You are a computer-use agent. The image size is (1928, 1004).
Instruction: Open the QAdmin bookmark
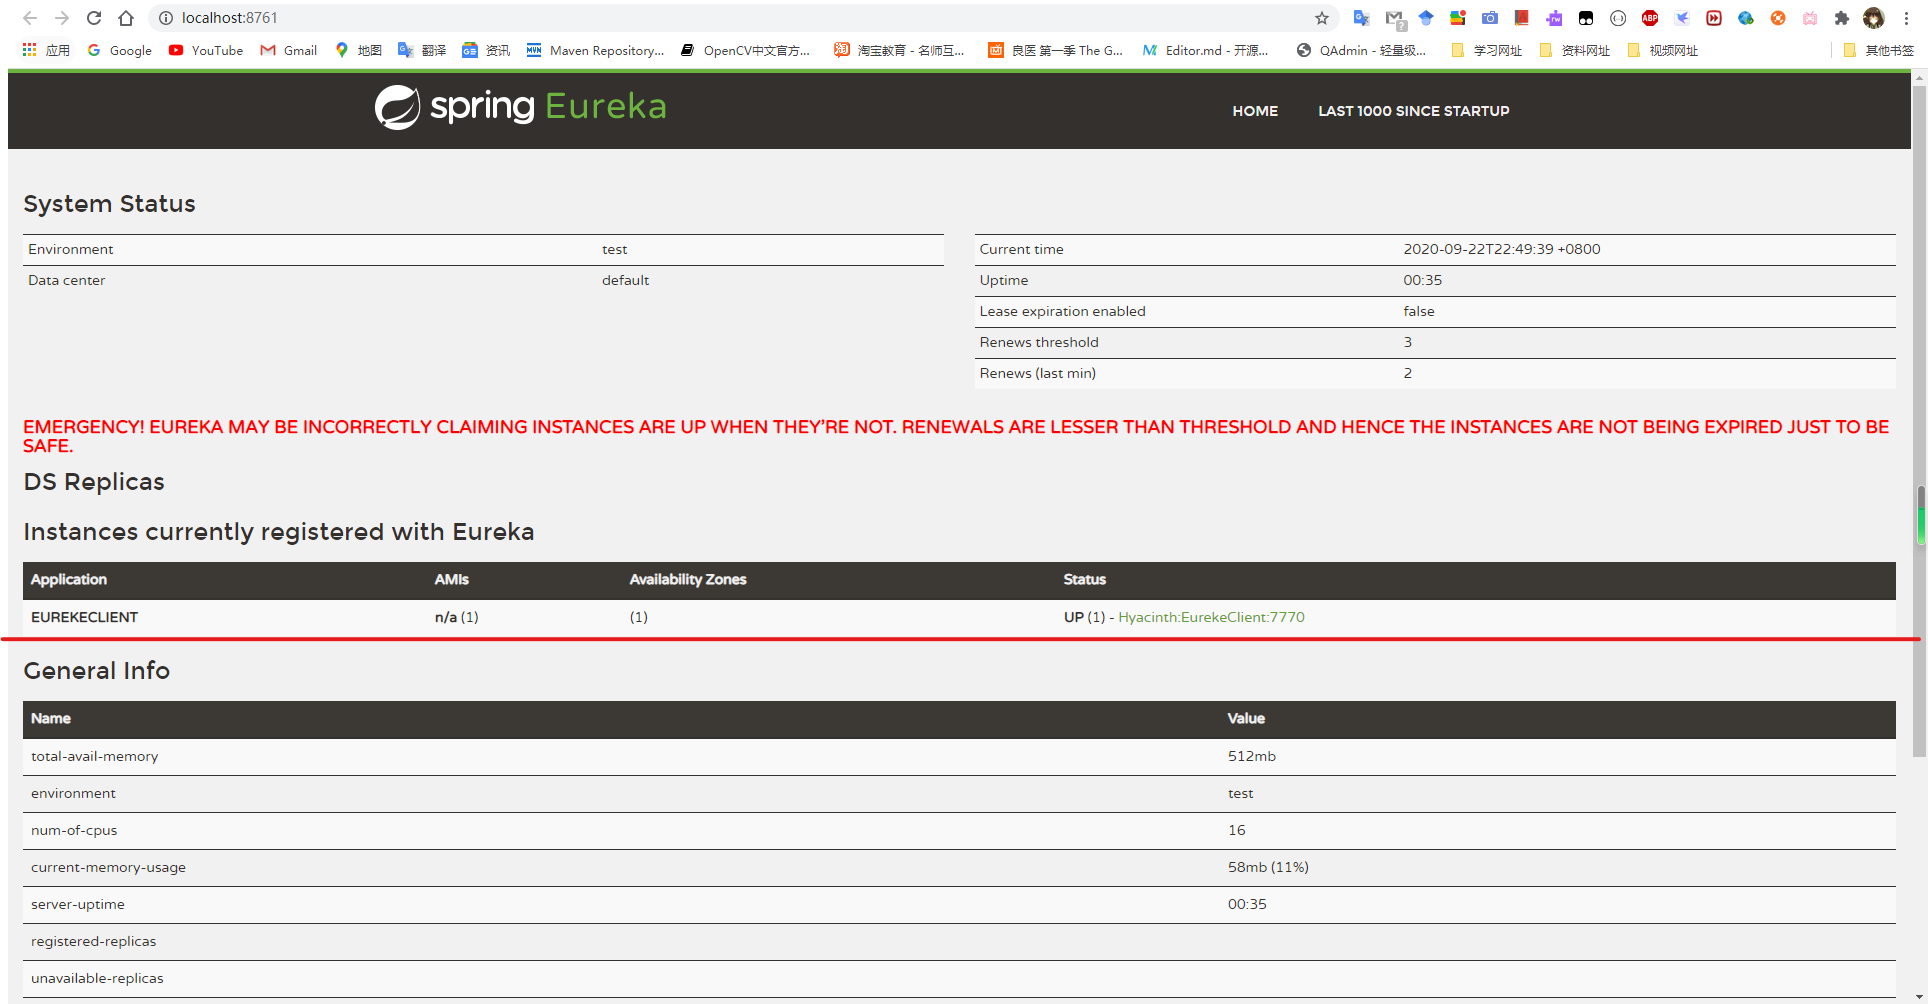click(x=1361, y=50)
